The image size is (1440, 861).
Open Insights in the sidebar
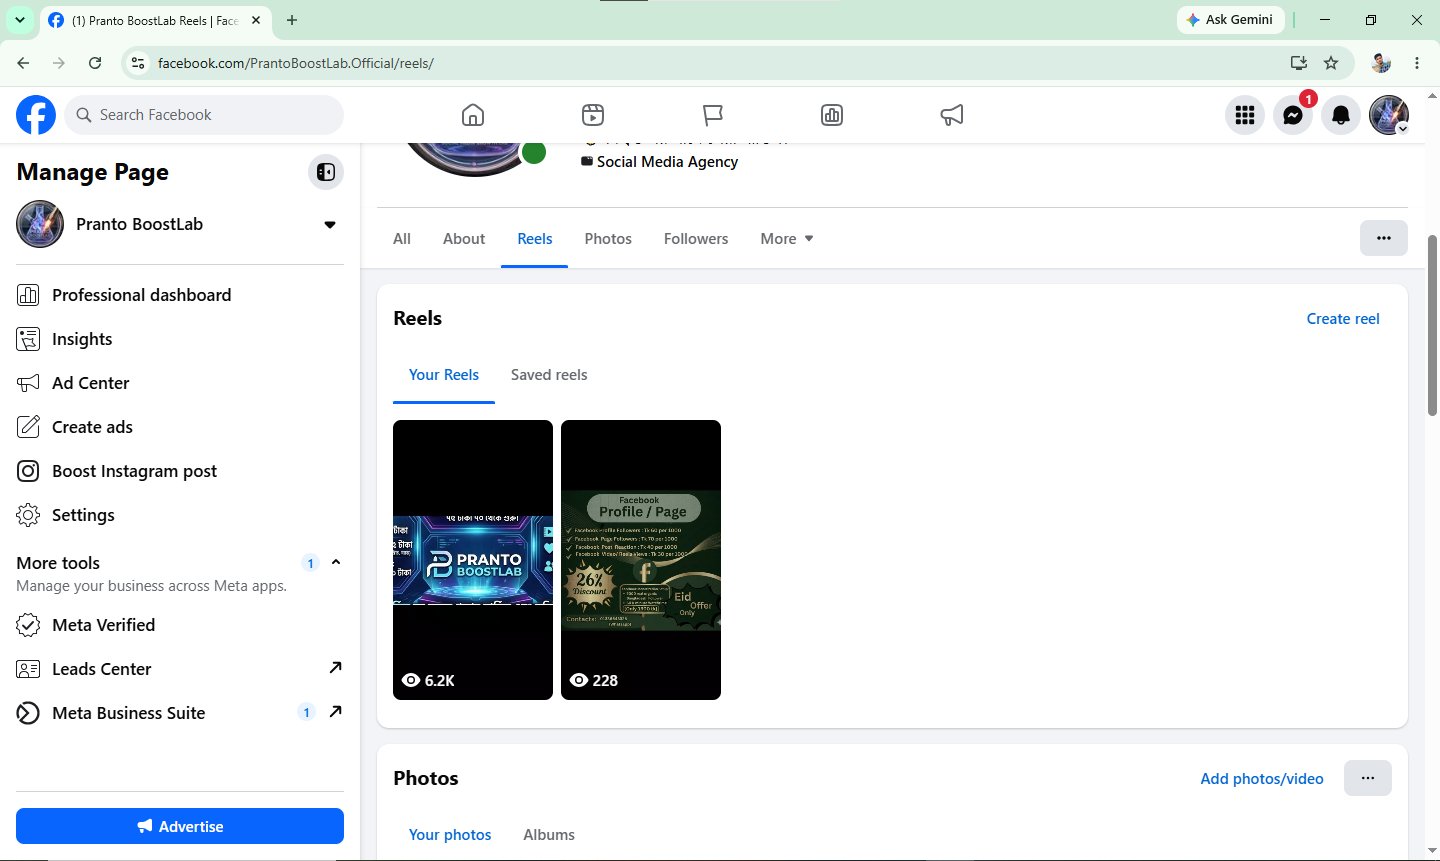180,339
